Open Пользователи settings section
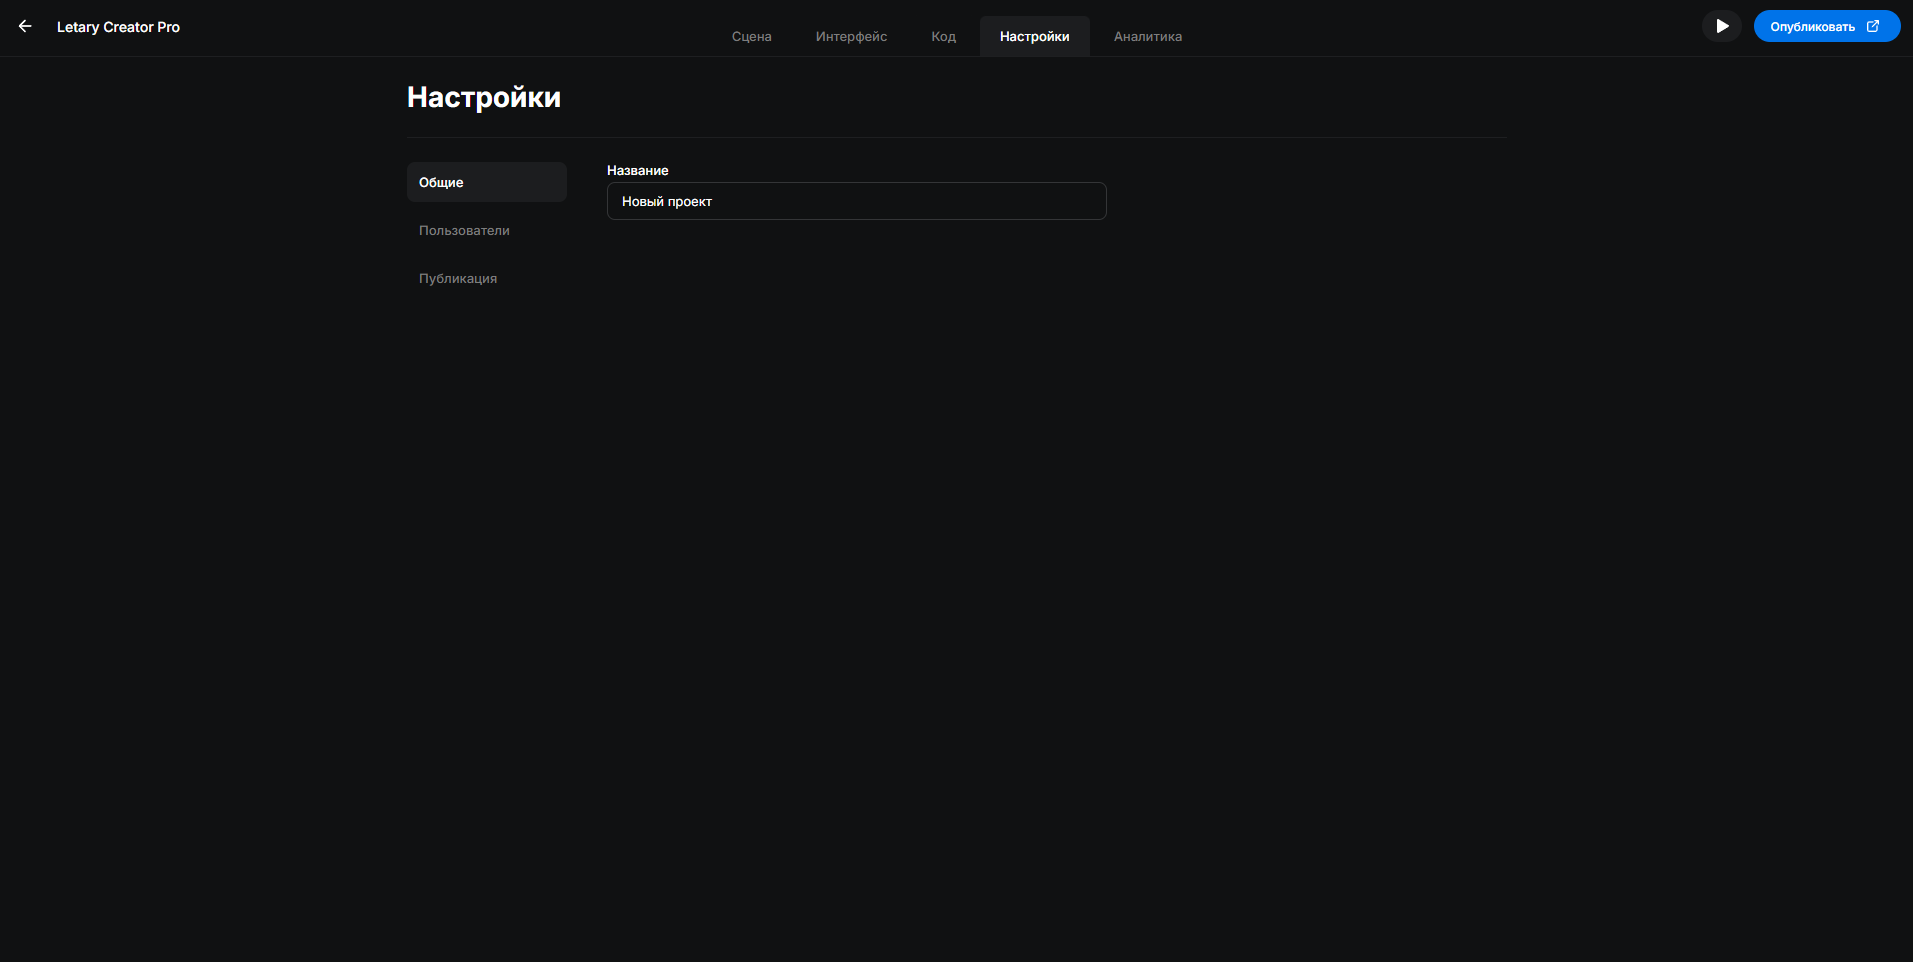1913x962 pixels. click(x=464, y=231)
